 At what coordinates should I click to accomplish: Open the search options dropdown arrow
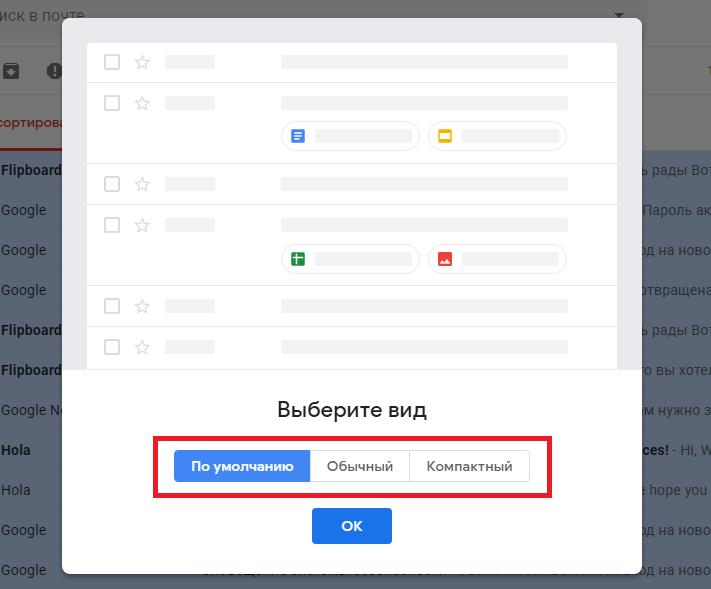coord(619,15)
